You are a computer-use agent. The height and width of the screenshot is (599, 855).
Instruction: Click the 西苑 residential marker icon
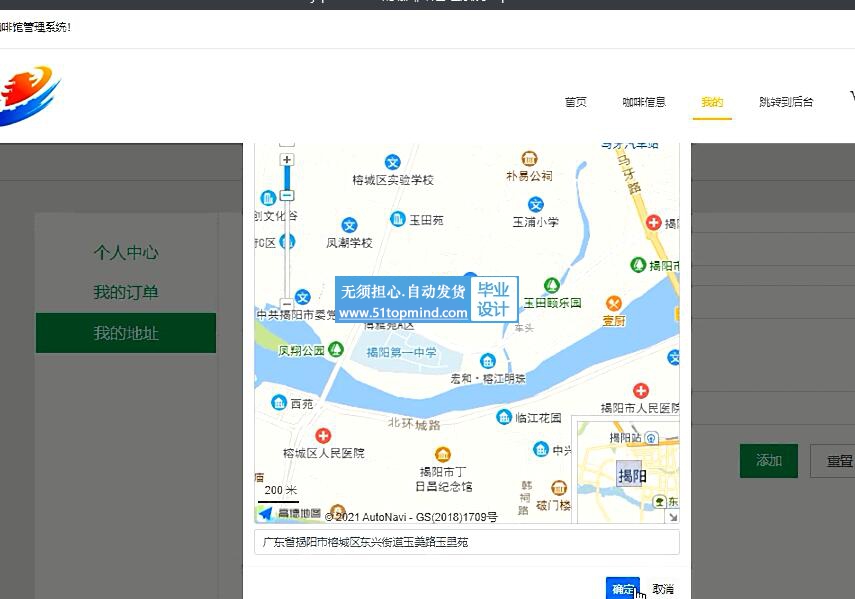[x=279, y=403]
